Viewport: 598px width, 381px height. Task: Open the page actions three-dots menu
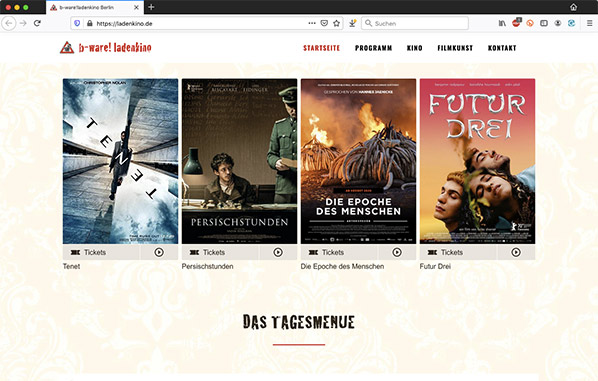[x=312, y=23]
